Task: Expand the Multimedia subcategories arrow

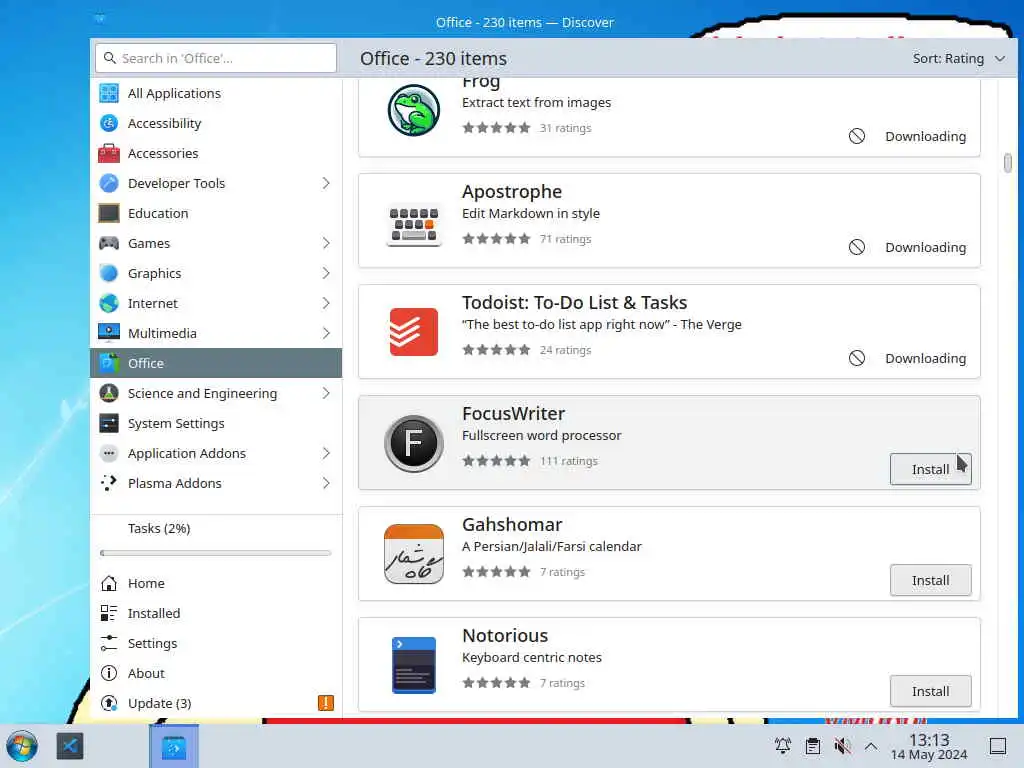Action: coord(326,333)
